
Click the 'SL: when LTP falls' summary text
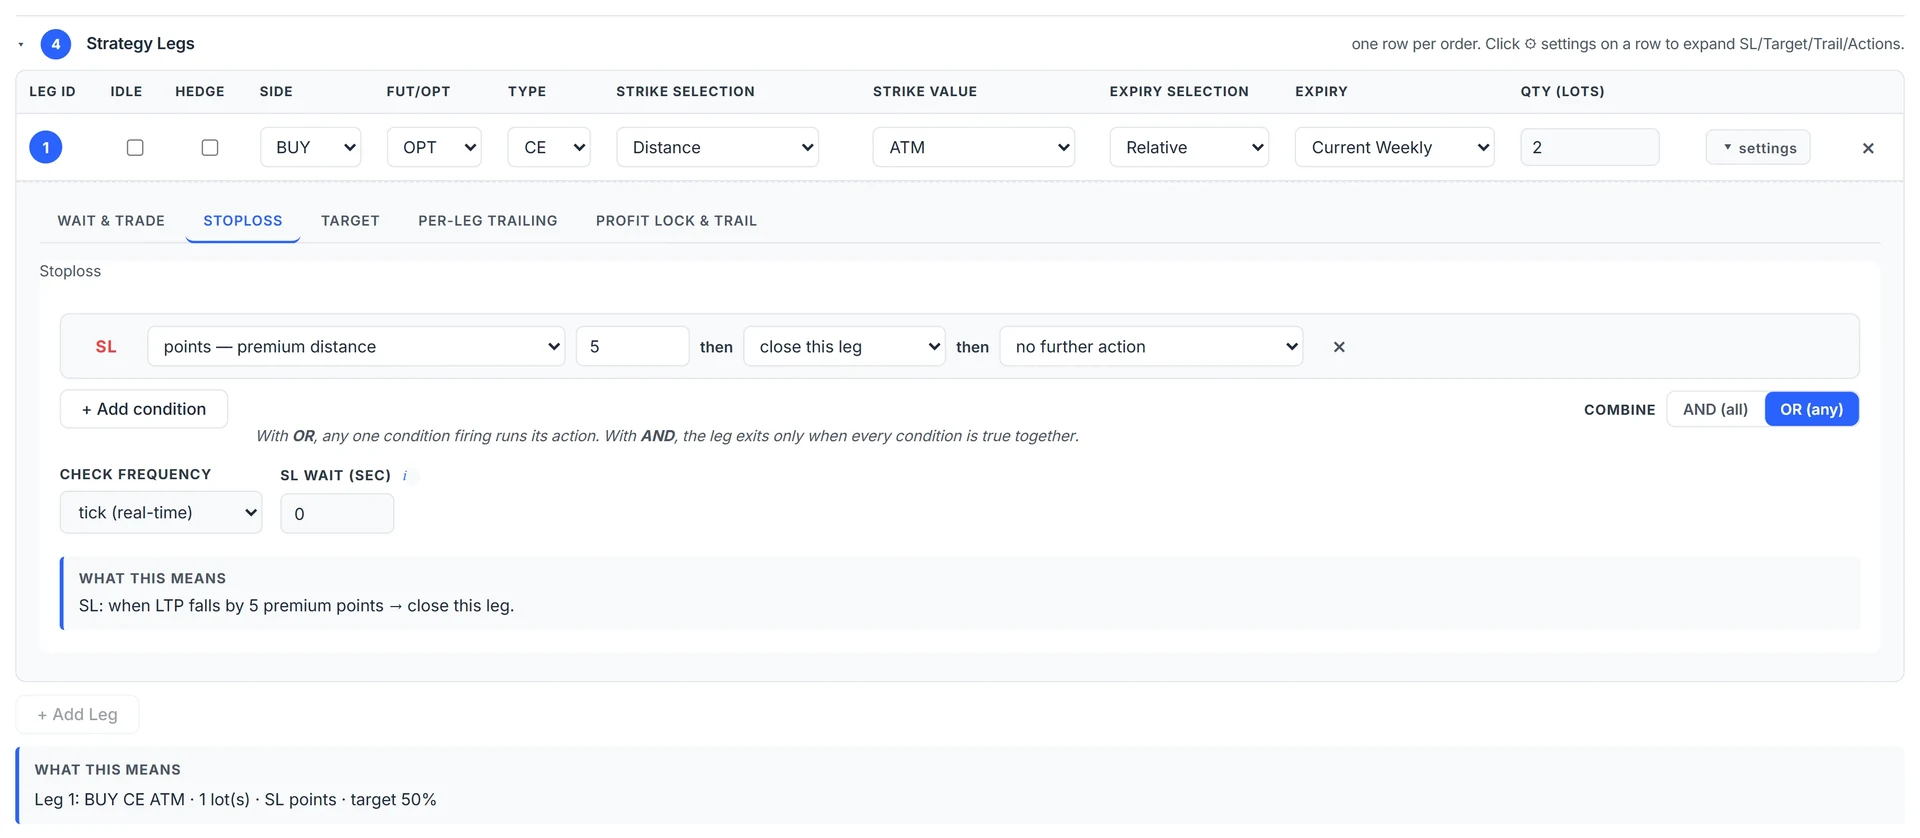point(296,606)
